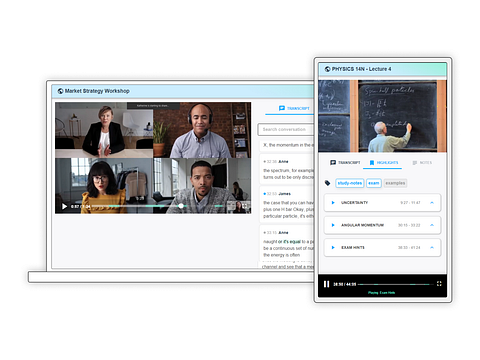Play the Angular Momentum highlight clip
The height and width of the screenshot is (360, 480).
tap(333, 225)
